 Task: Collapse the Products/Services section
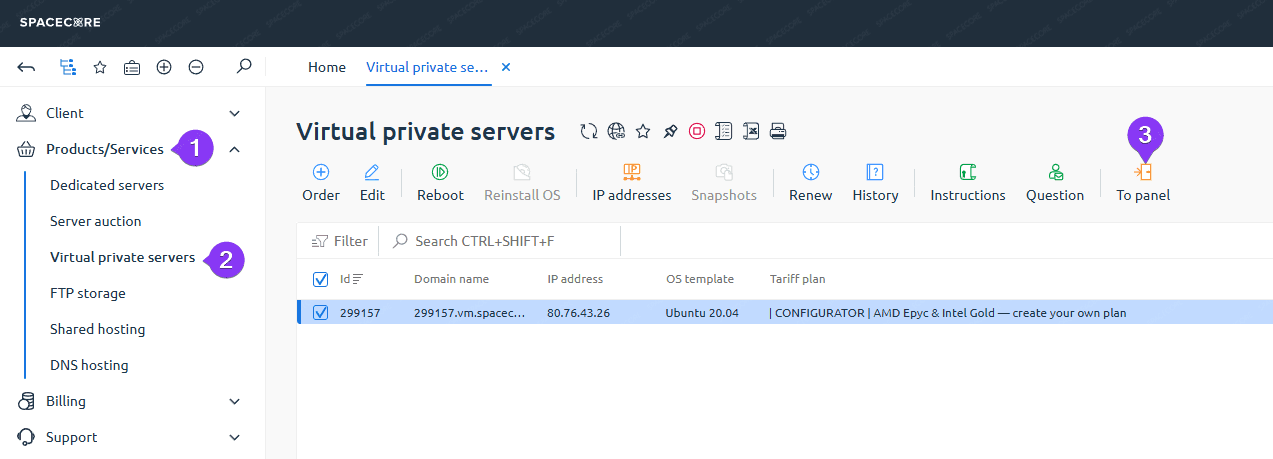pyautogui.click(x=234, y=149)
